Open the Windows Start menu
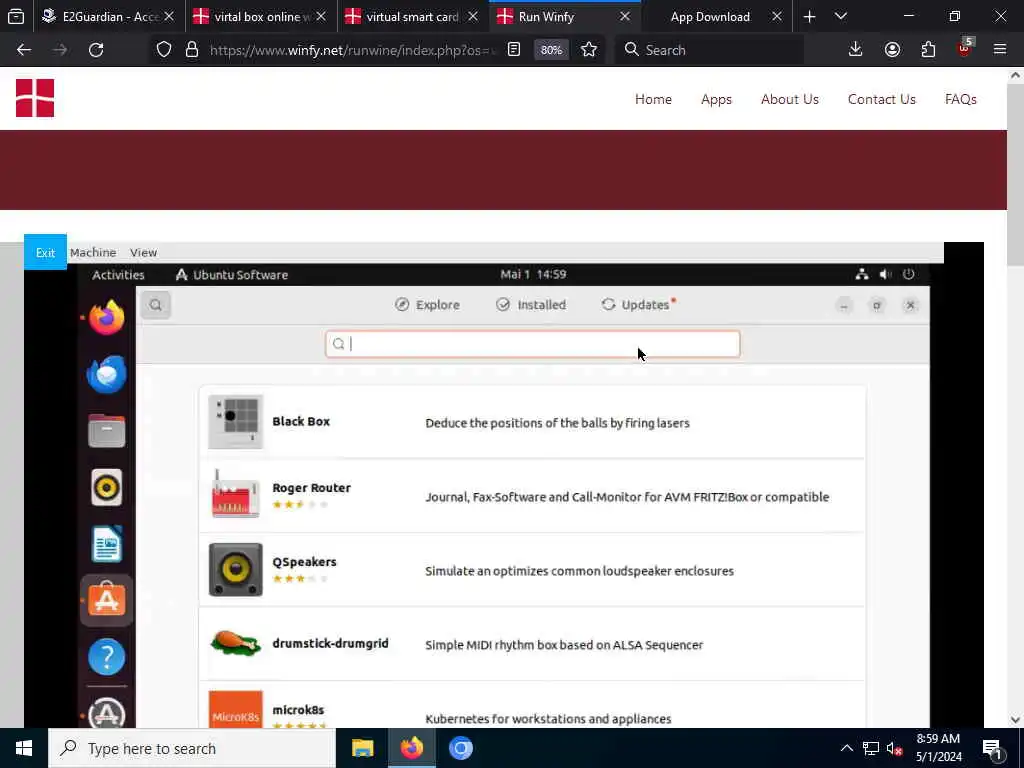 [24, 748]
